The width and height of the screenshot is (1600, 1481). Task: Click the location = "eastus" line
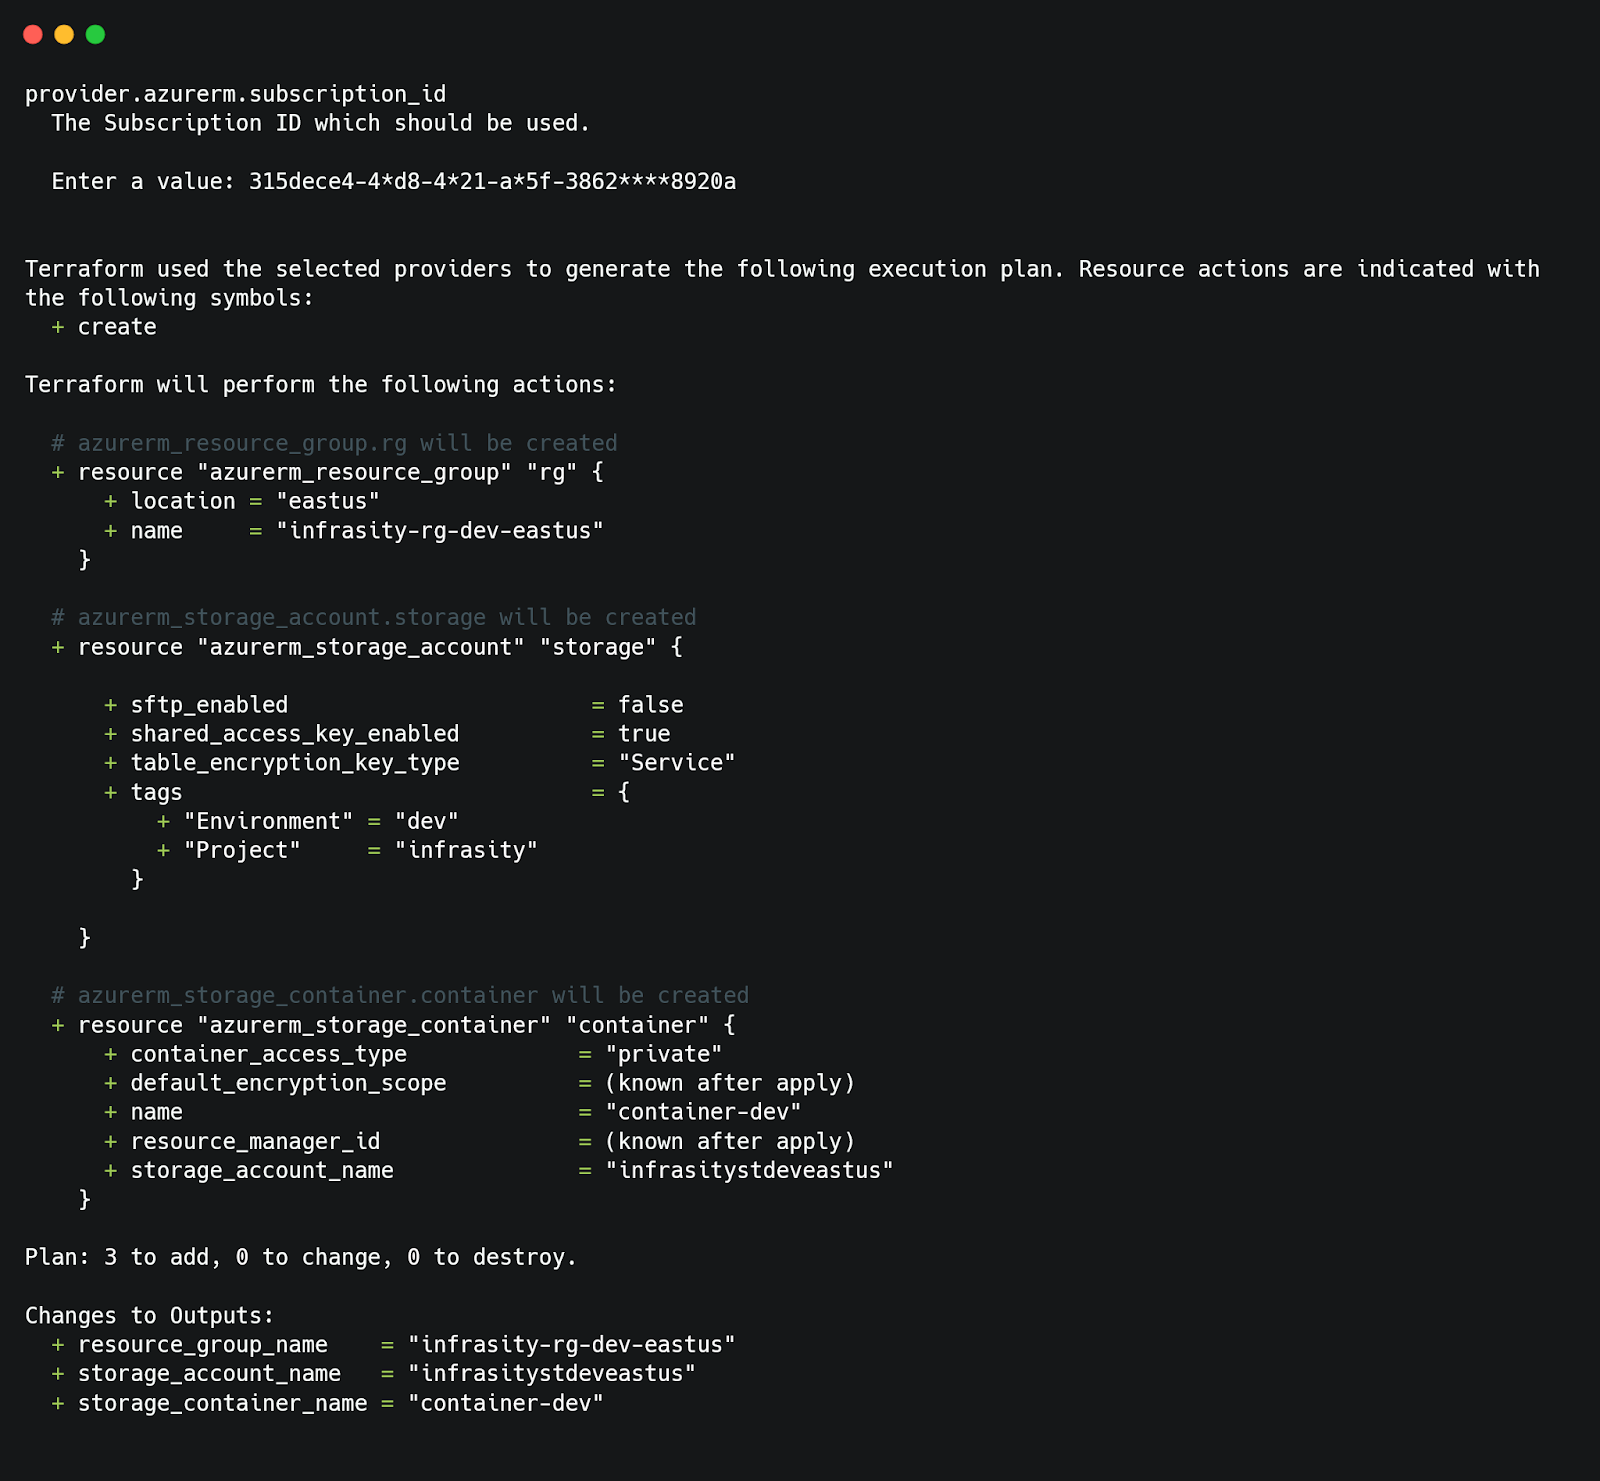[242, 501]
